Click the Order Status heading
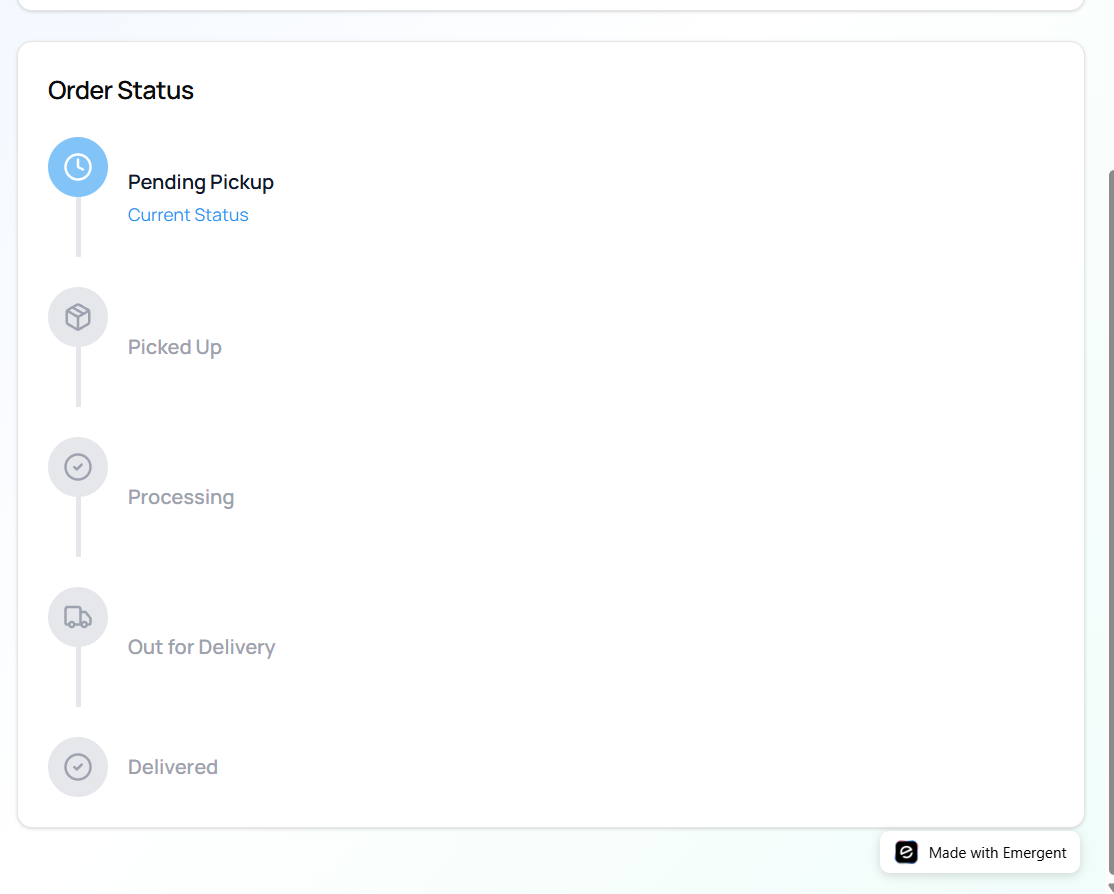1114x894 pixels. (x=120, y=90)
